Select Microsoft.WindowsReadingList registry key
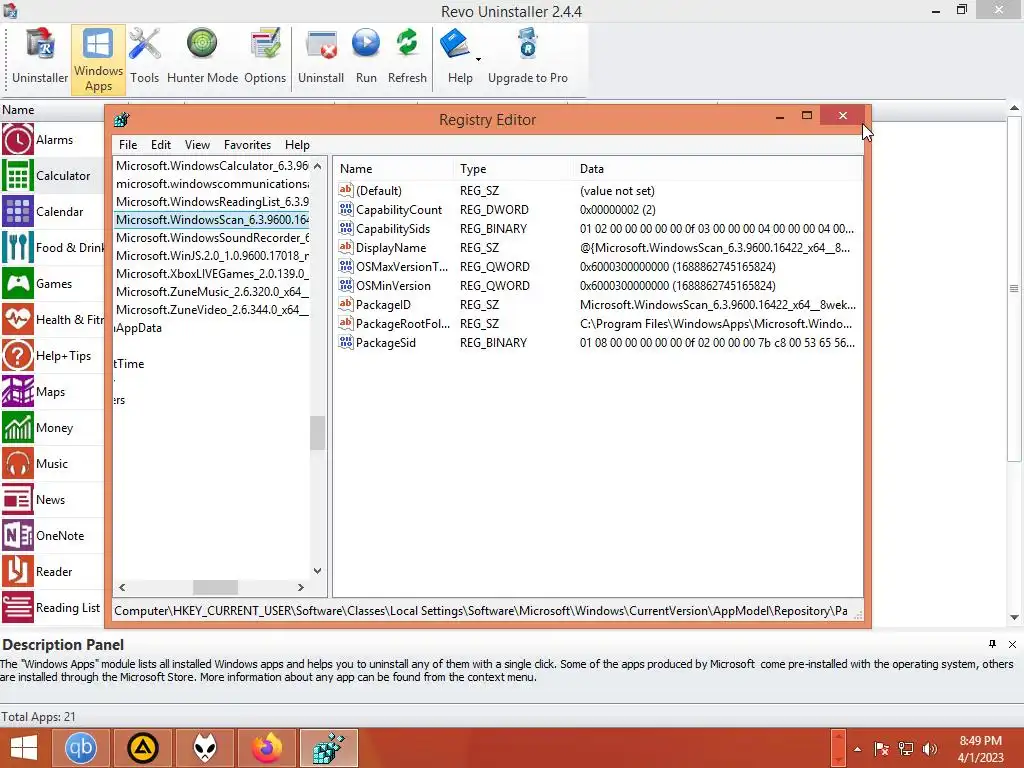The image size is (1024, 768). tap(212, 202)
